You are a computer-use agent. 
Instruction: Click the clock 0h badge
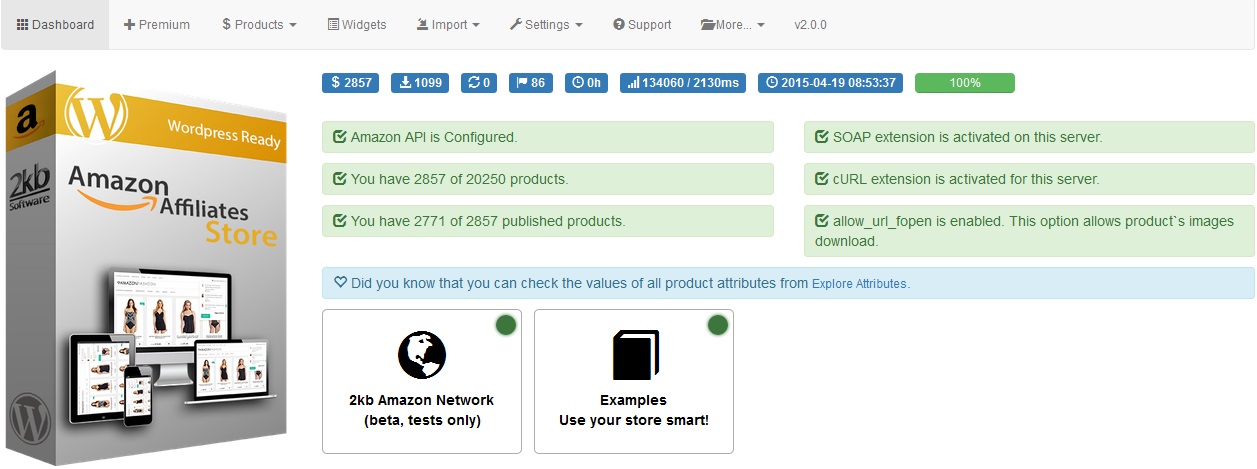(586, 83)
